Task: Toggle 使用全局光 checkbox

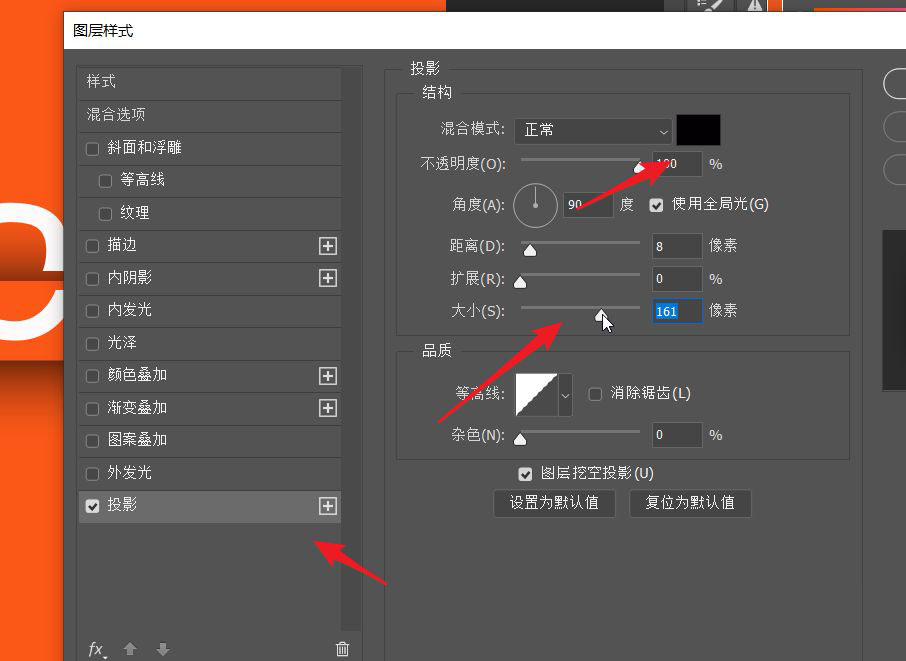Action: click(656, 205)
